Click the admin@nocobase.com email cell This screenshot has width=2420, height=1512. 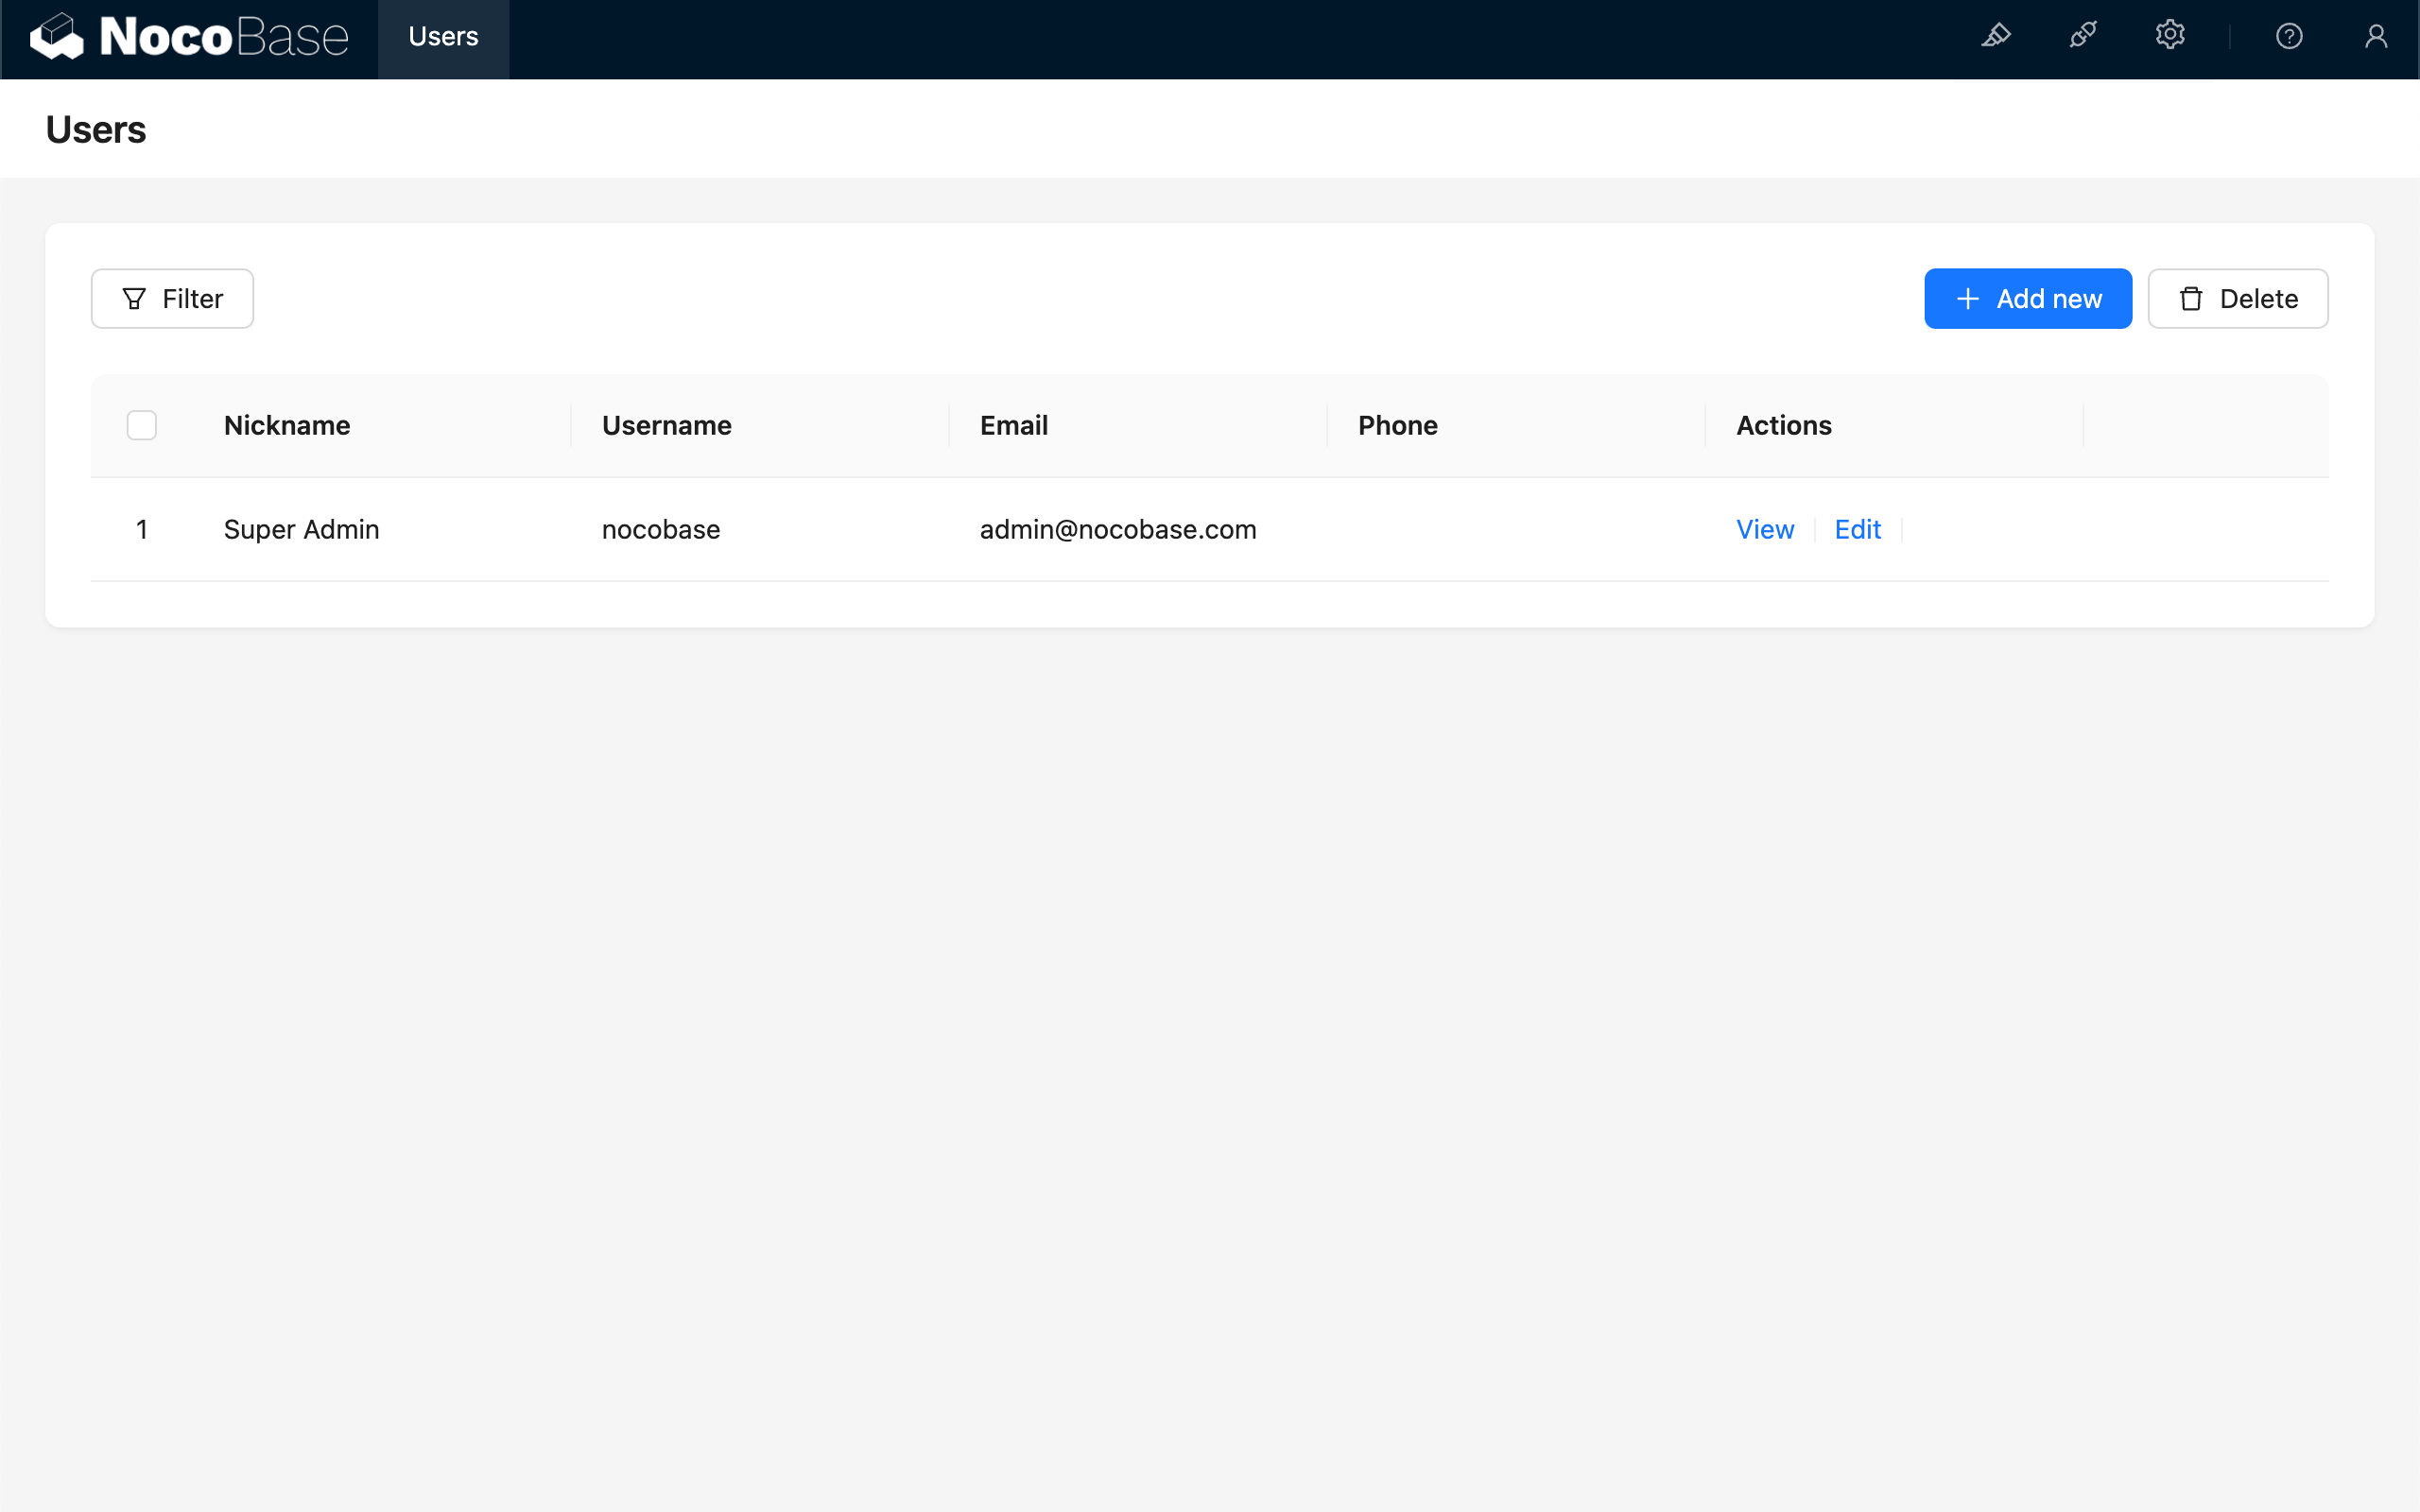(x=1117, y=529)
